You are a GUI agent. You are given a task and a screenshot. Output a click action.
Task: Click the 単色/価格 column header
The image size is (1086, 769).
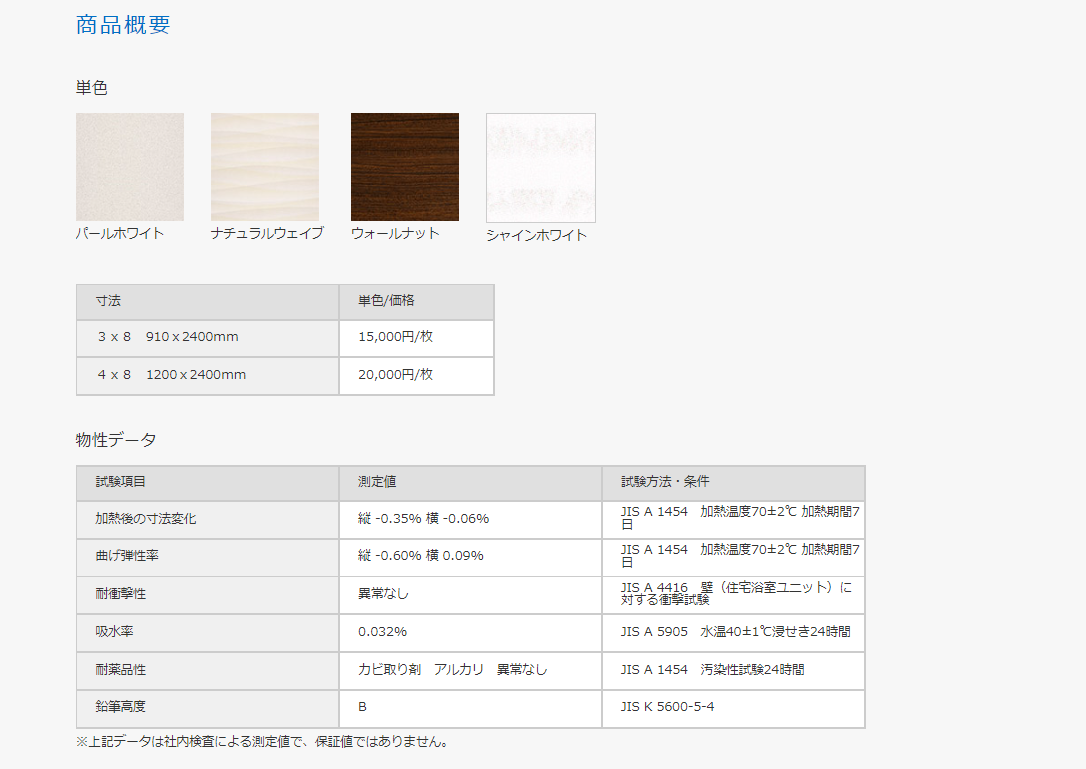(x=386, y=301)
